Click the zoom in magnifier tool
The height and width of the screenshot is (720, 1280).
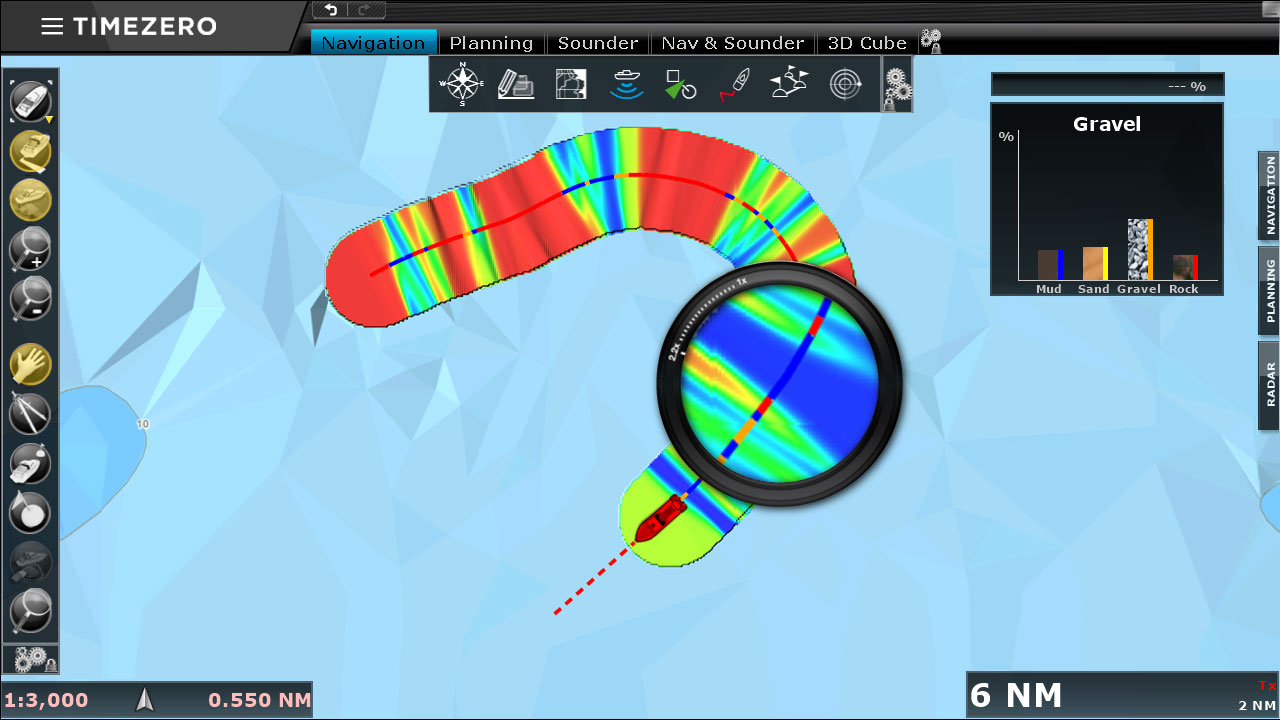pyautogui.click(x=30, y=249)
